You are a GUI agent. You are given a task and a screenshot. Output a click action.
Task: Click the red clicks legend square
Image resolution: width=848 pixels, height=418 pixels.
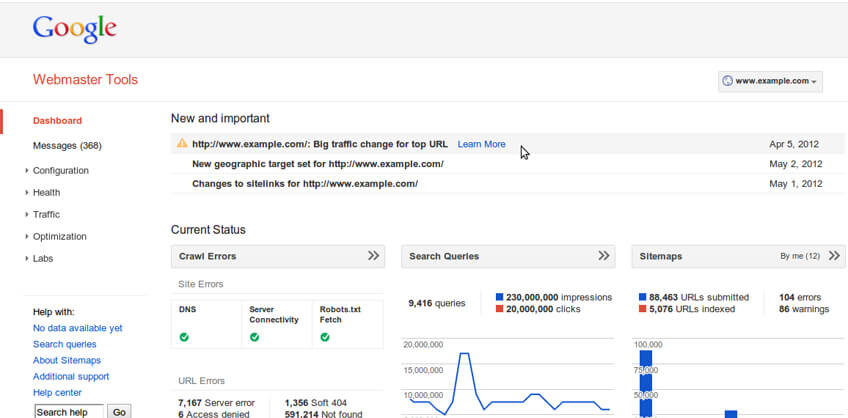click(x=499, y=309)
